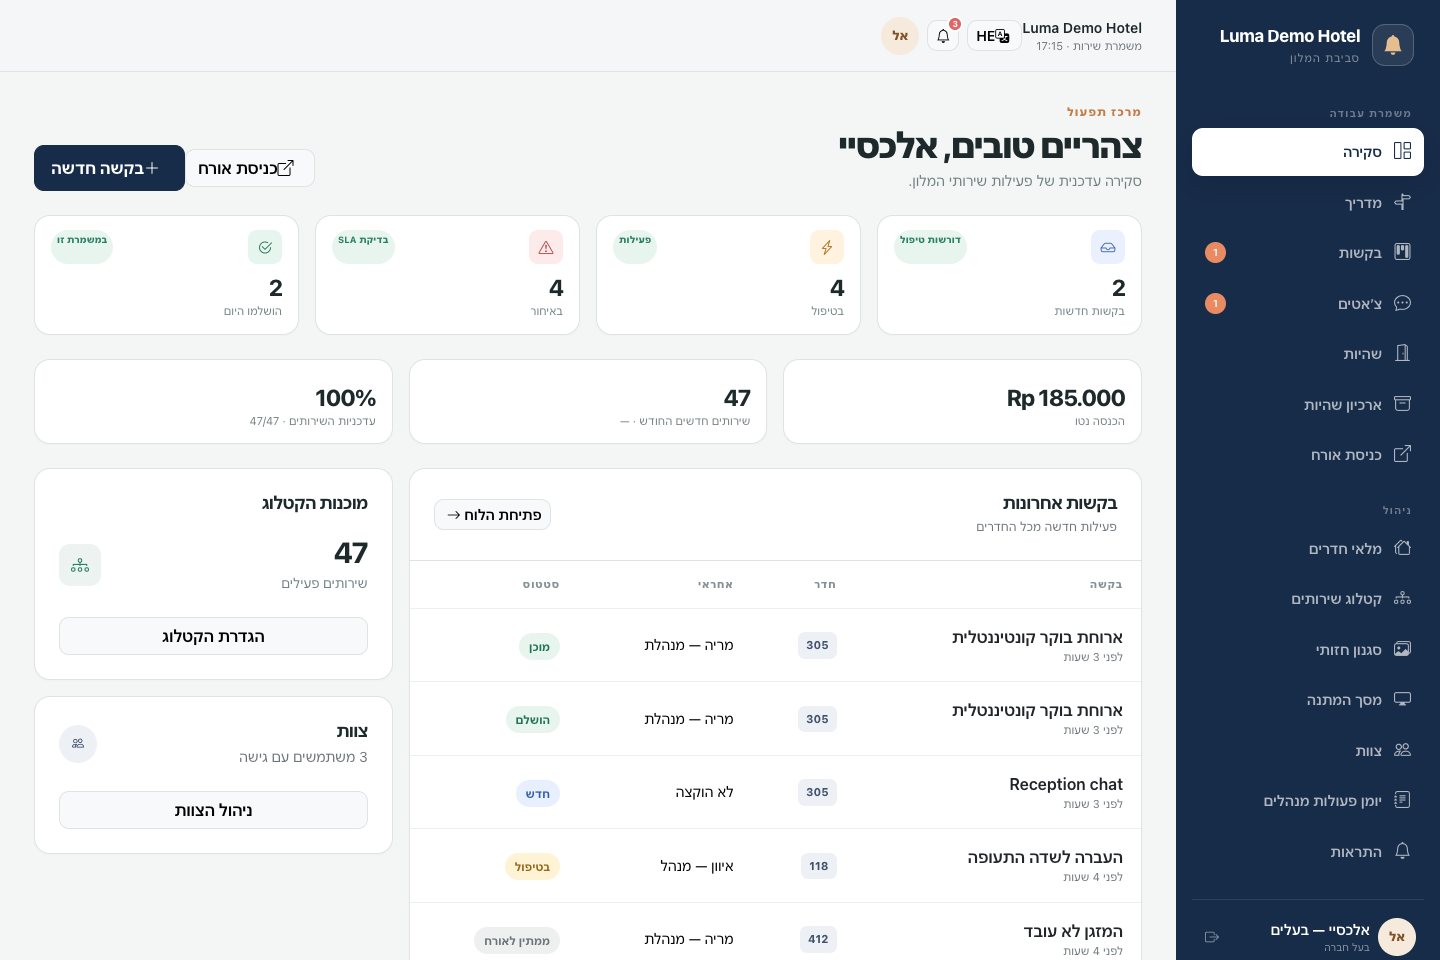Viewport: 1440px width, 960px height.
Task: Select the העברה לשדה התעופה request
Action: [775, 866]
